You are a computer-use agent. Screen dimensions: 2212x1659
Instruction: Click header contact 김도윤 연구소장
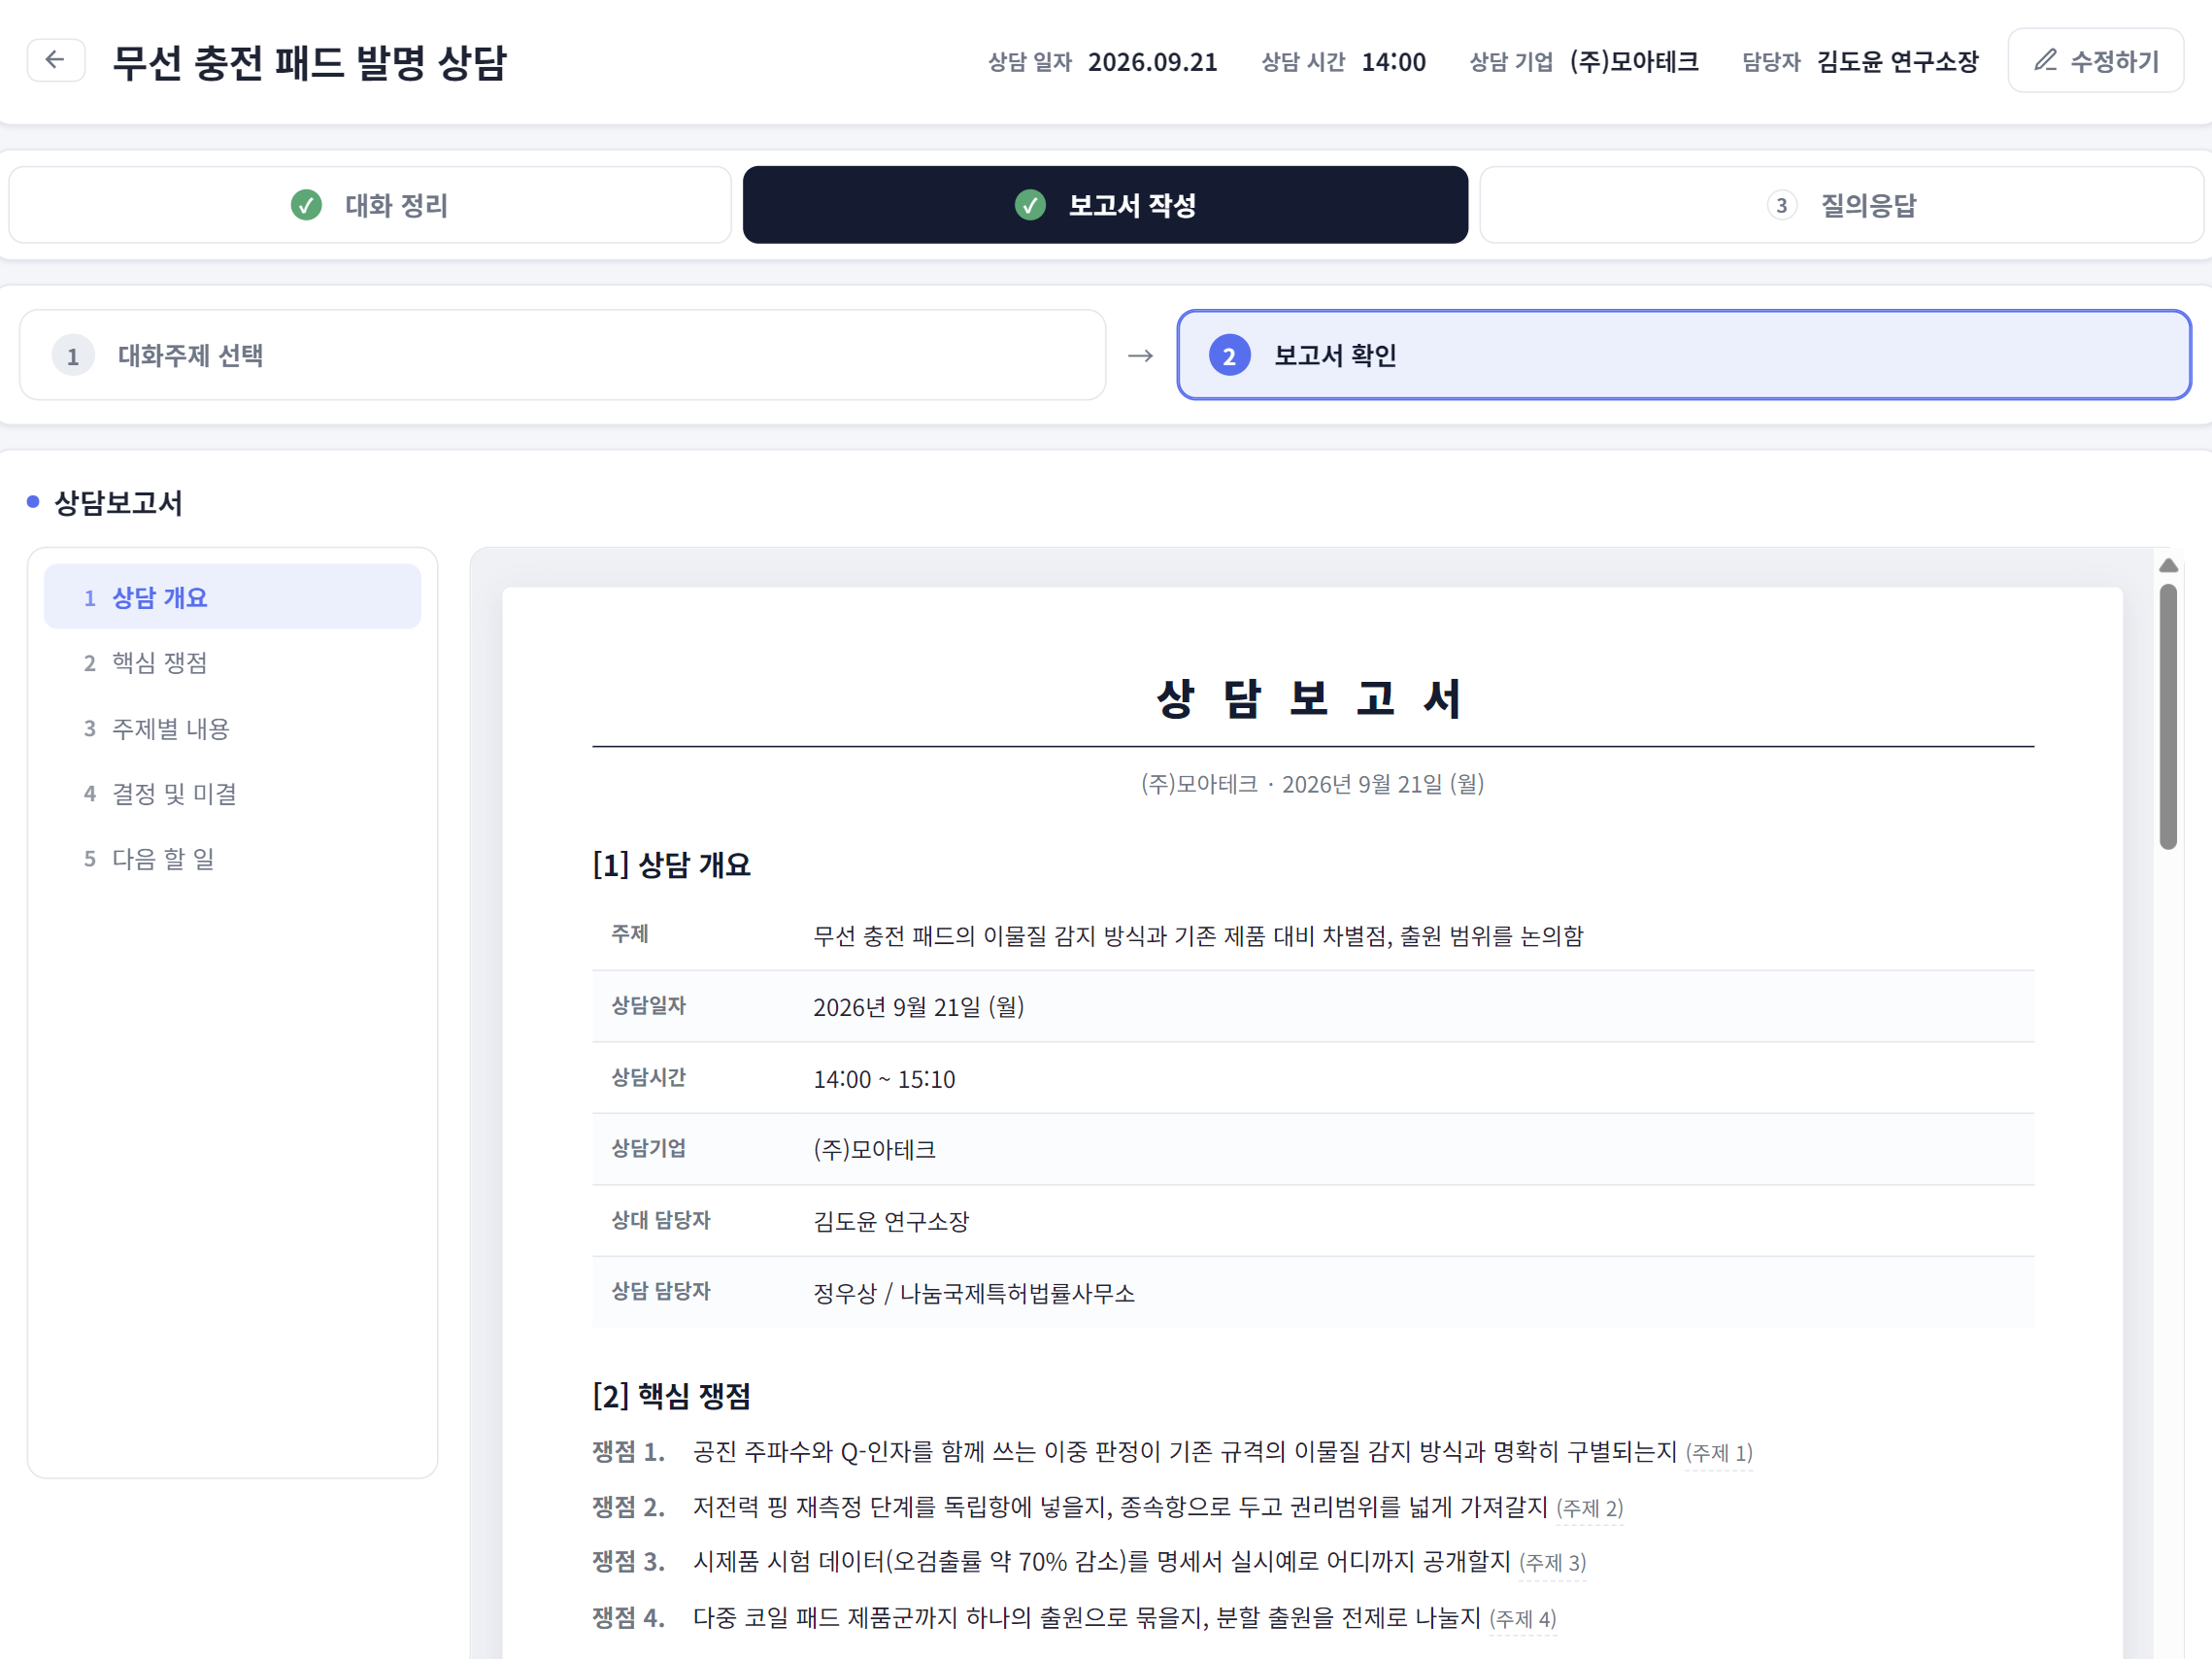(1897, 62)
